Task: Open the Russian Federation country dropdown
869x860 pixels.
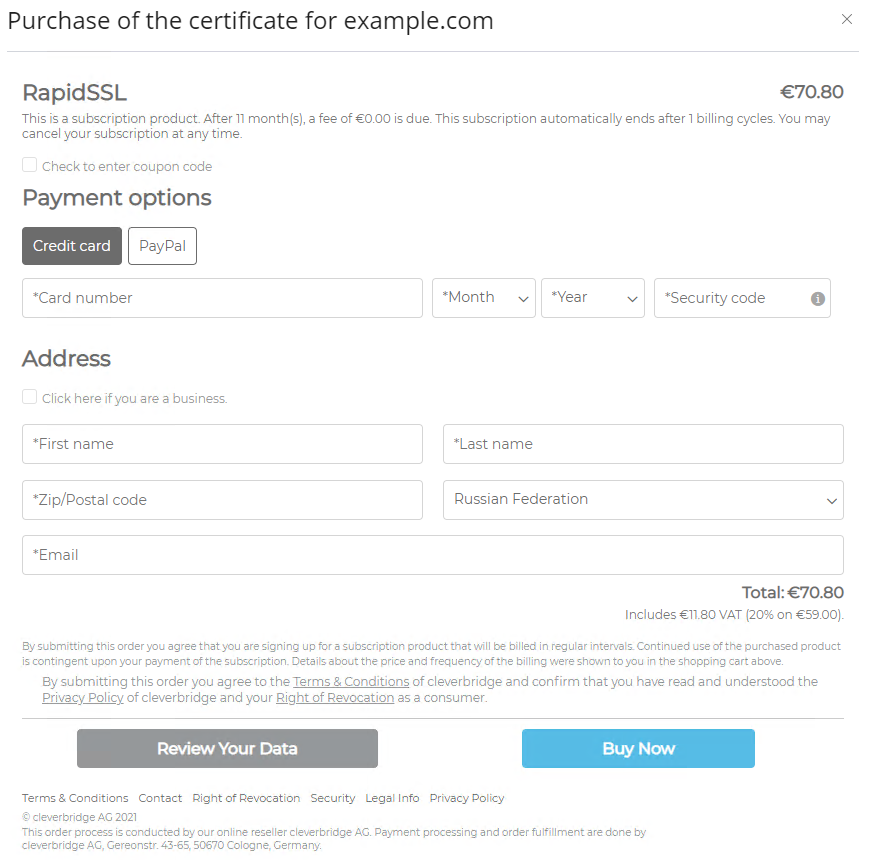Action: coord(642,500)
